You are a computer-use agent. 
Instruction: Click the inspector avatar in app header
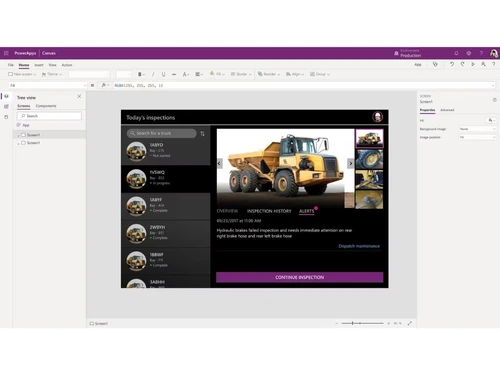click(377, 117)
